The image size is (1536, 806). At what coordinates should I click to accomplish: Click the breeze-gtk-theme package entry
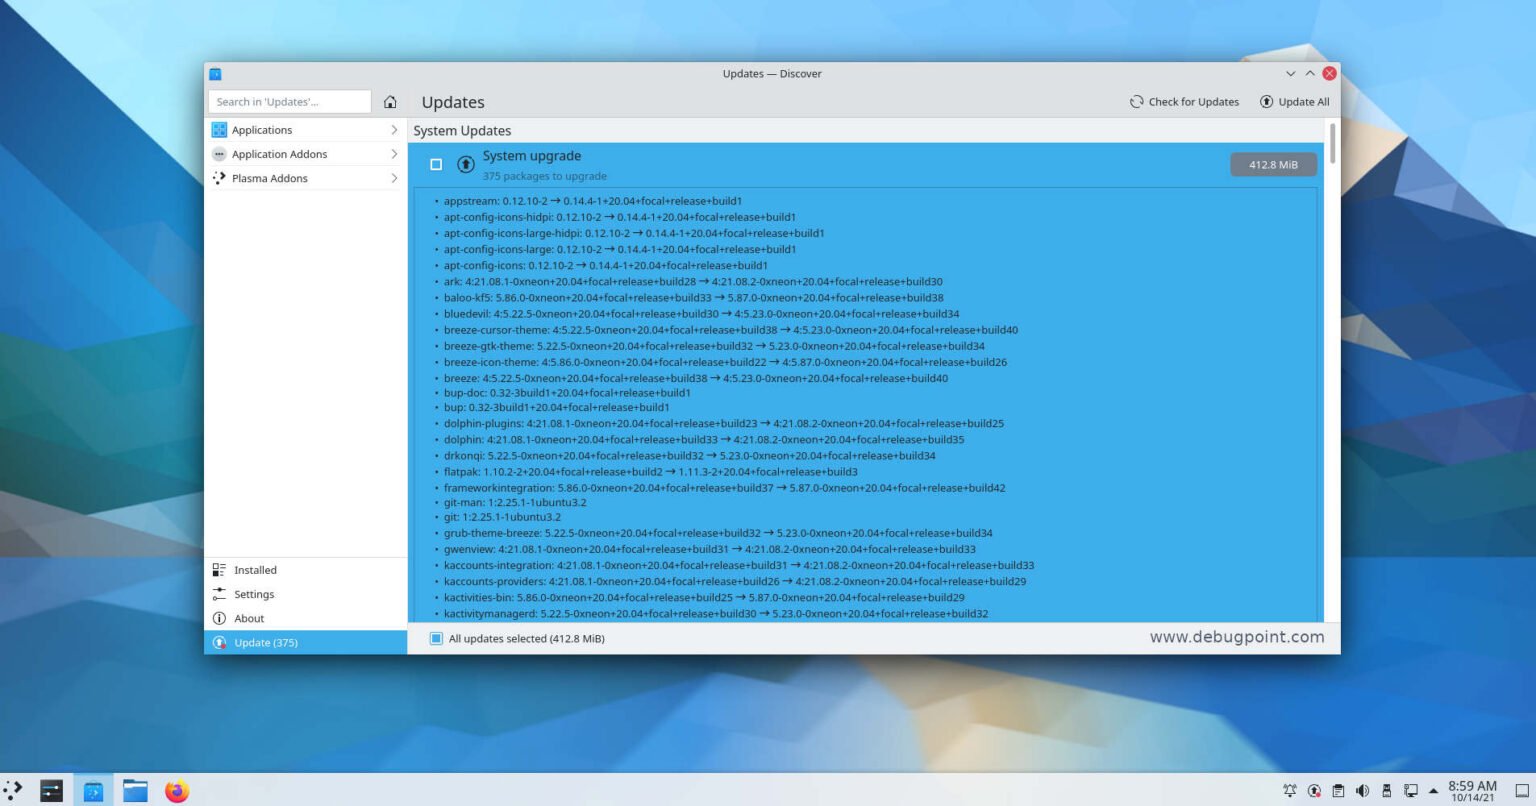pyautogui.click(x=714, y=346)
